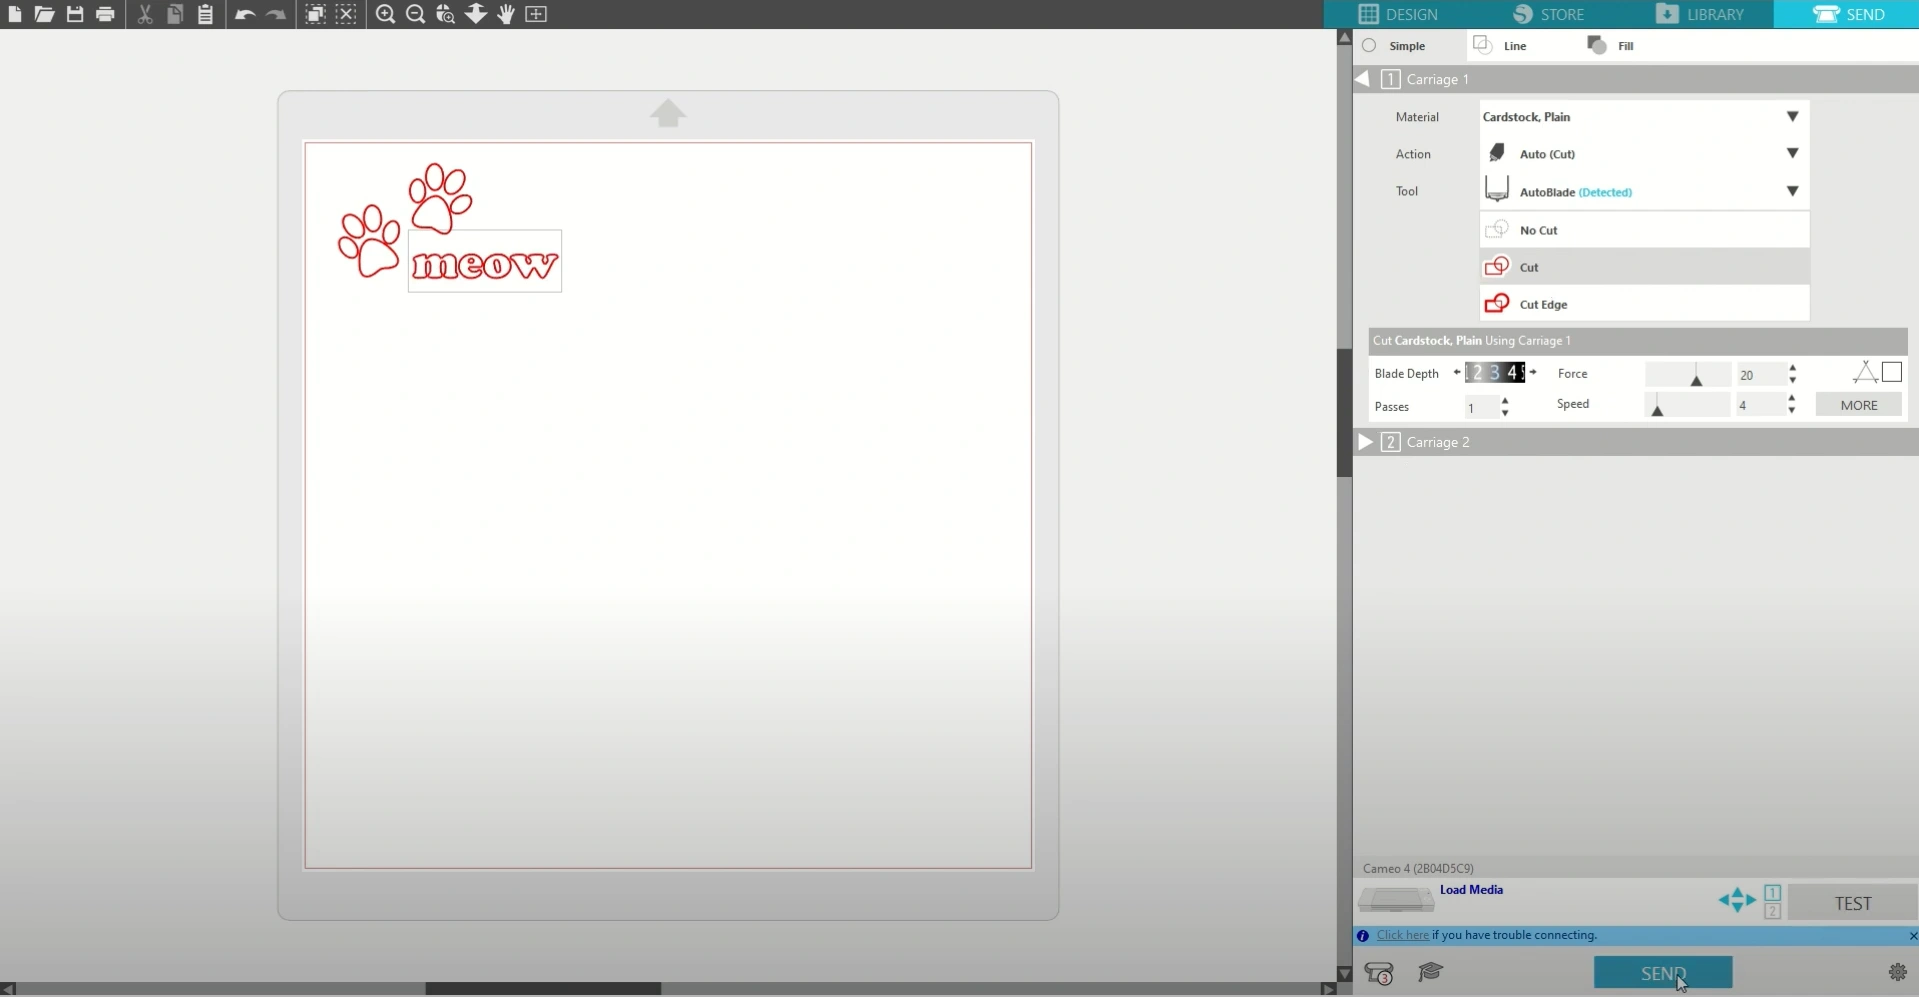Click the cutter machine icon with badge 3
This screenshot has width=1919, height=997.
pos(1379,973)
